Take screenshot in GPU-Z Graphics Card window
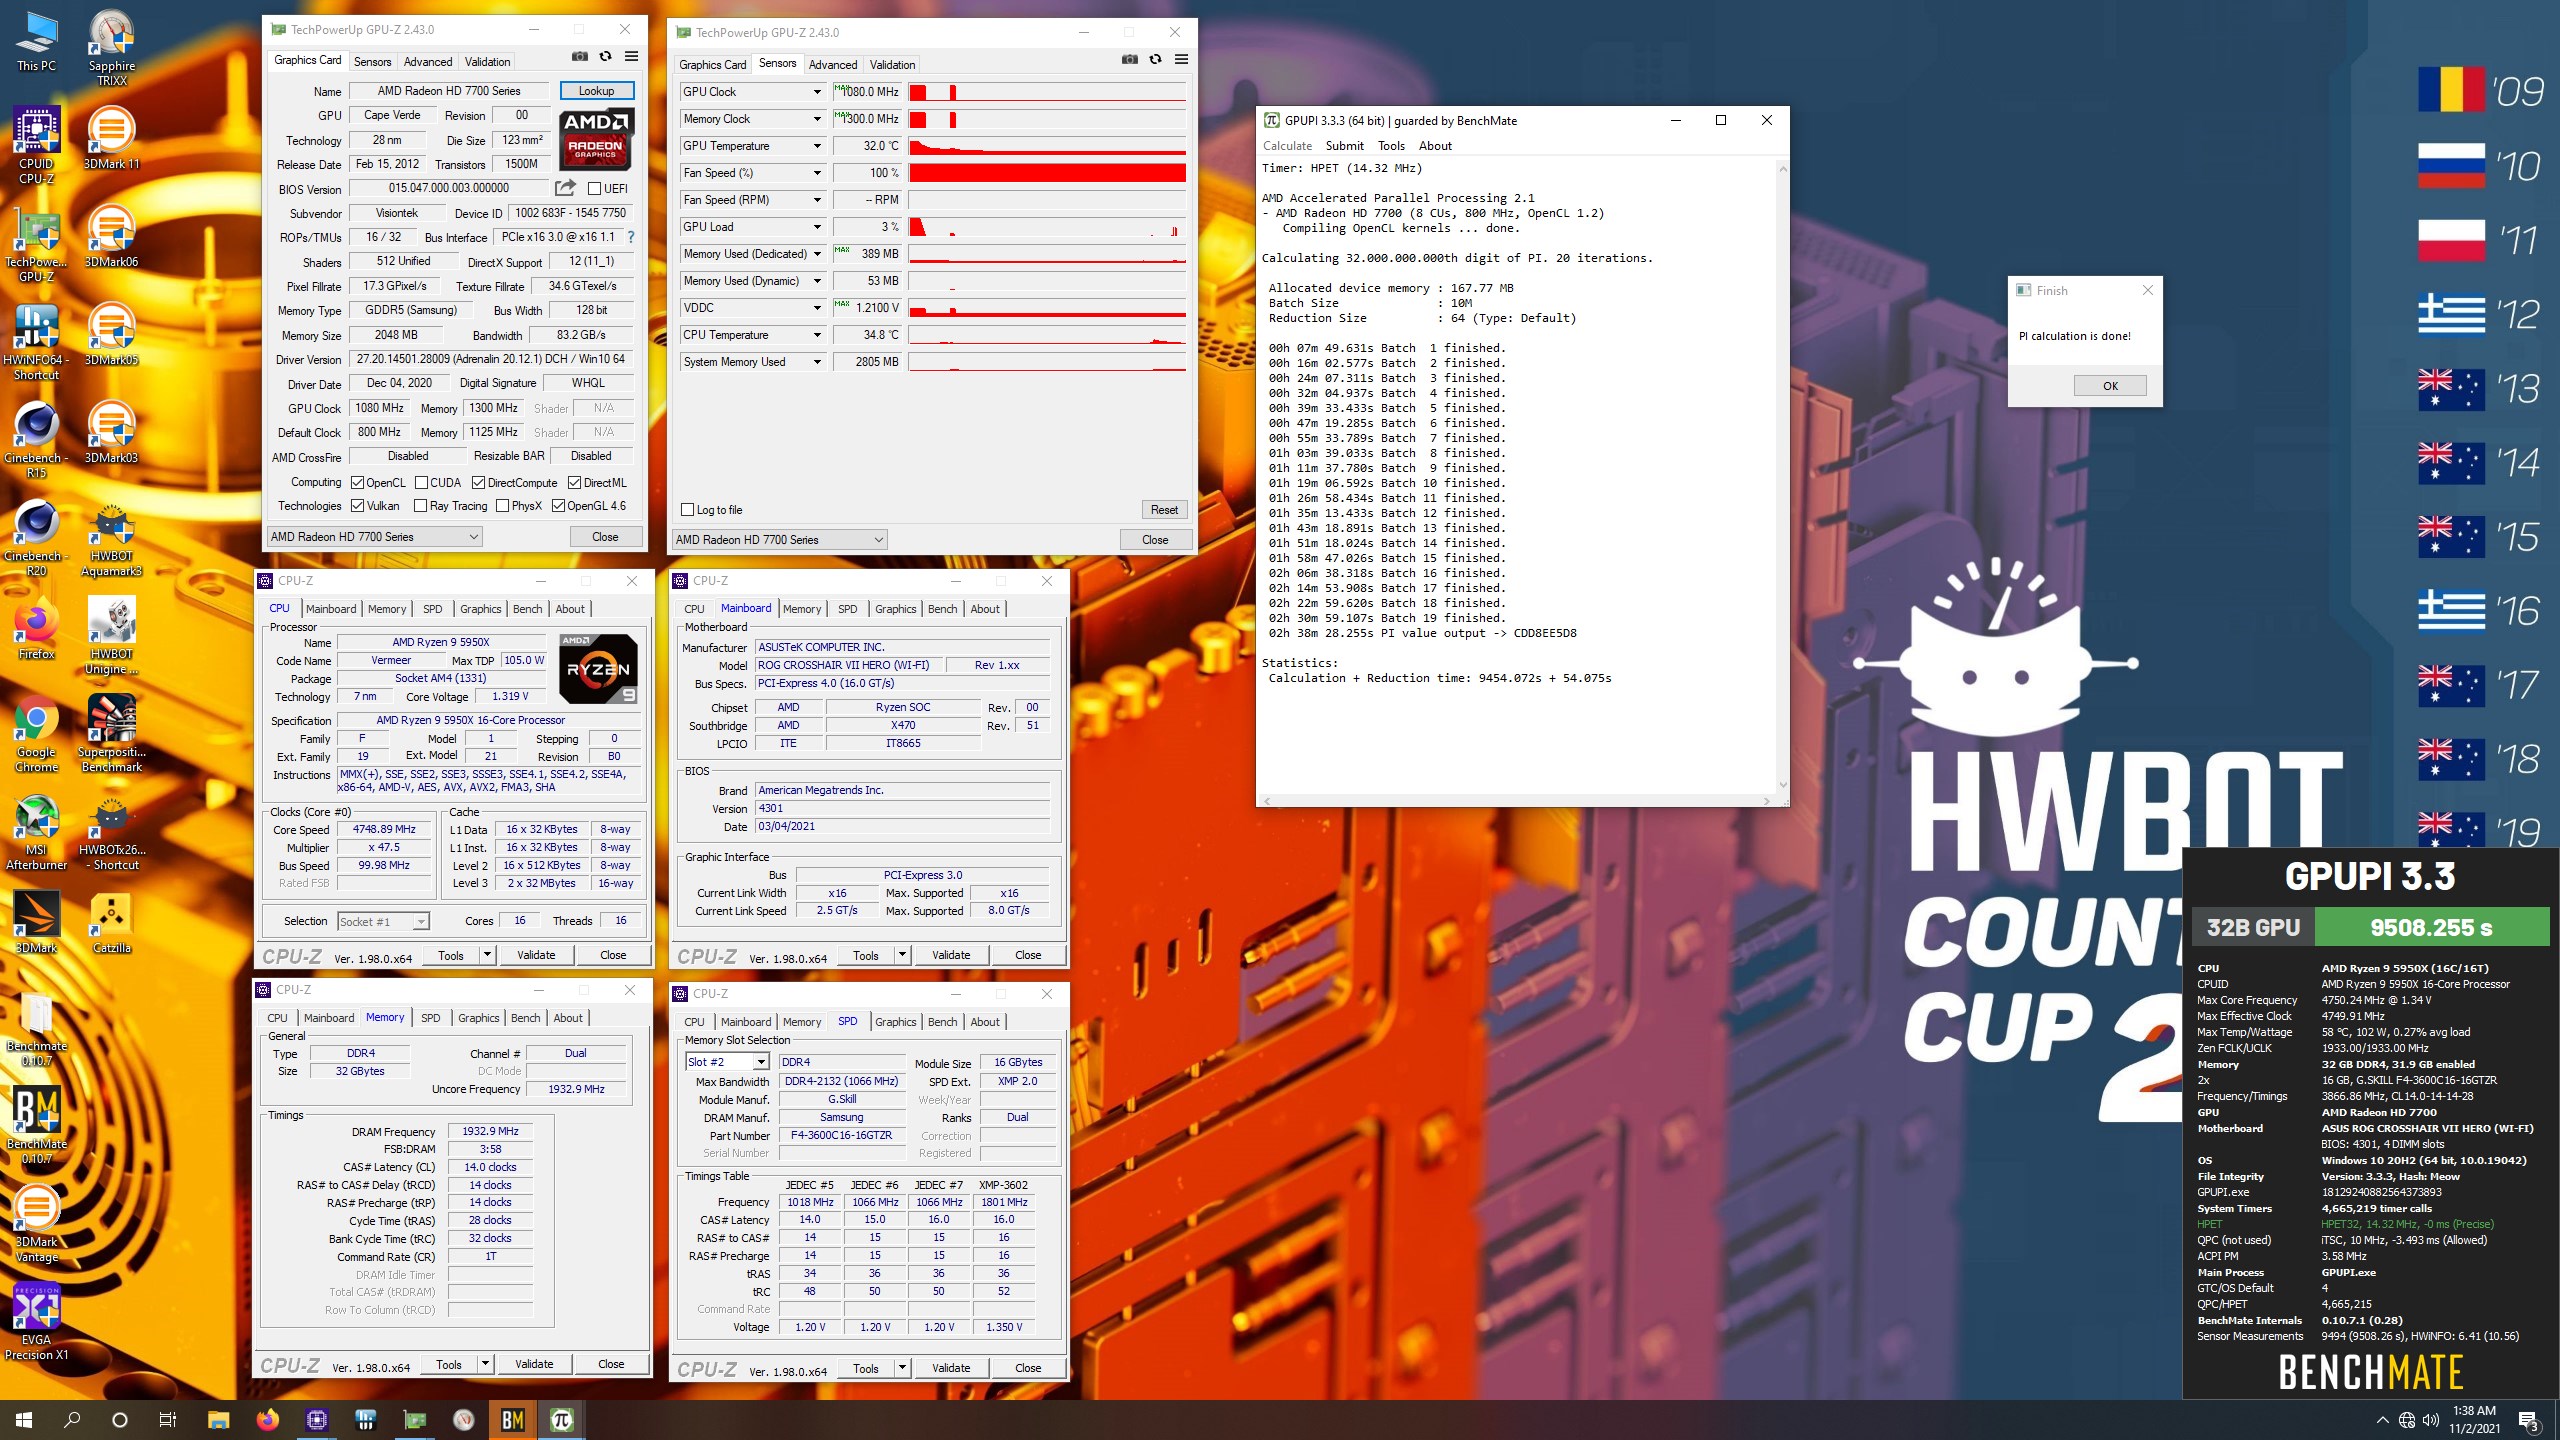2560x1440 pixels. [580, 57]
